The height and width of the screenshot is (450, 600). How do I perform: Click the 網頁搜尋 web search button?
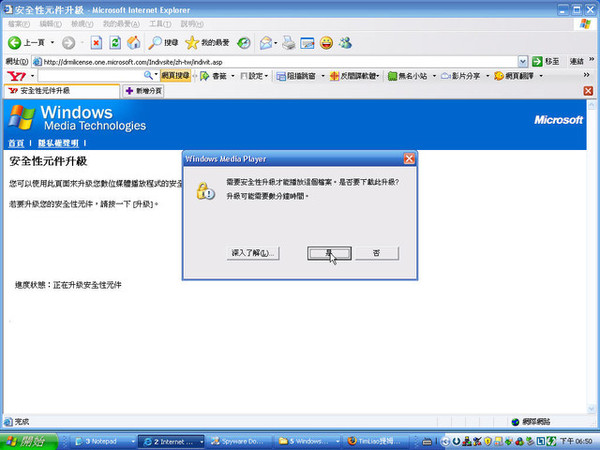tap(175, 75)
